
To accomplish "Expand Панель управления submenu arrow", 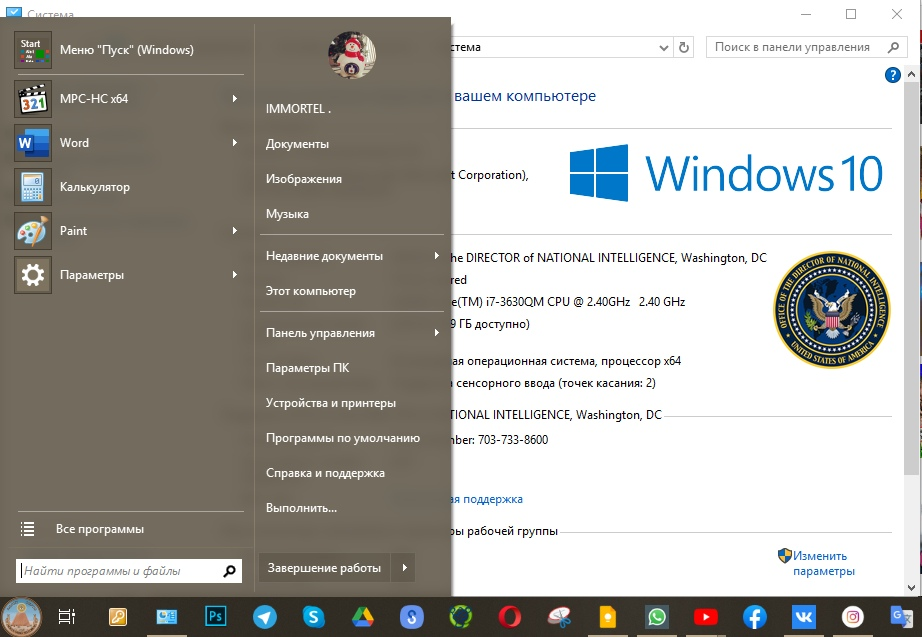I will coord(436,333).
